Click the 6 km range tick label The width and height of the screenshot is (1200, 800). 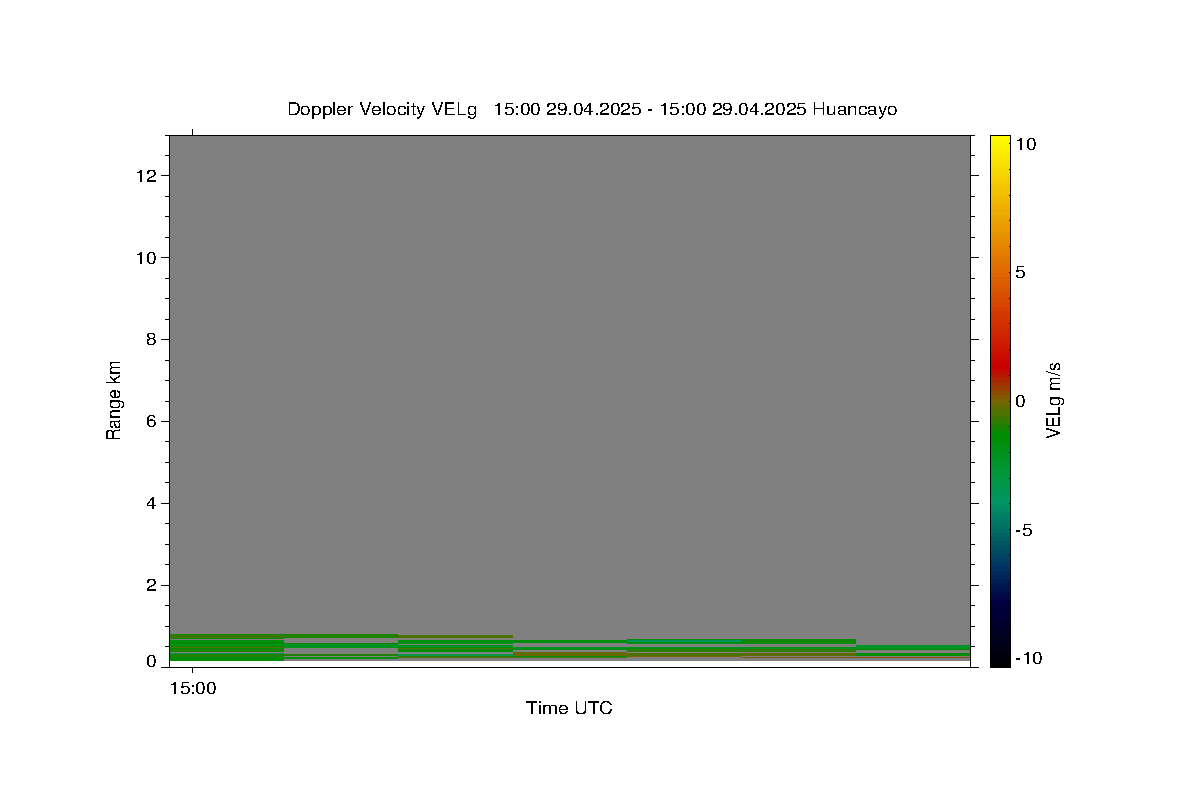point(153,422)
